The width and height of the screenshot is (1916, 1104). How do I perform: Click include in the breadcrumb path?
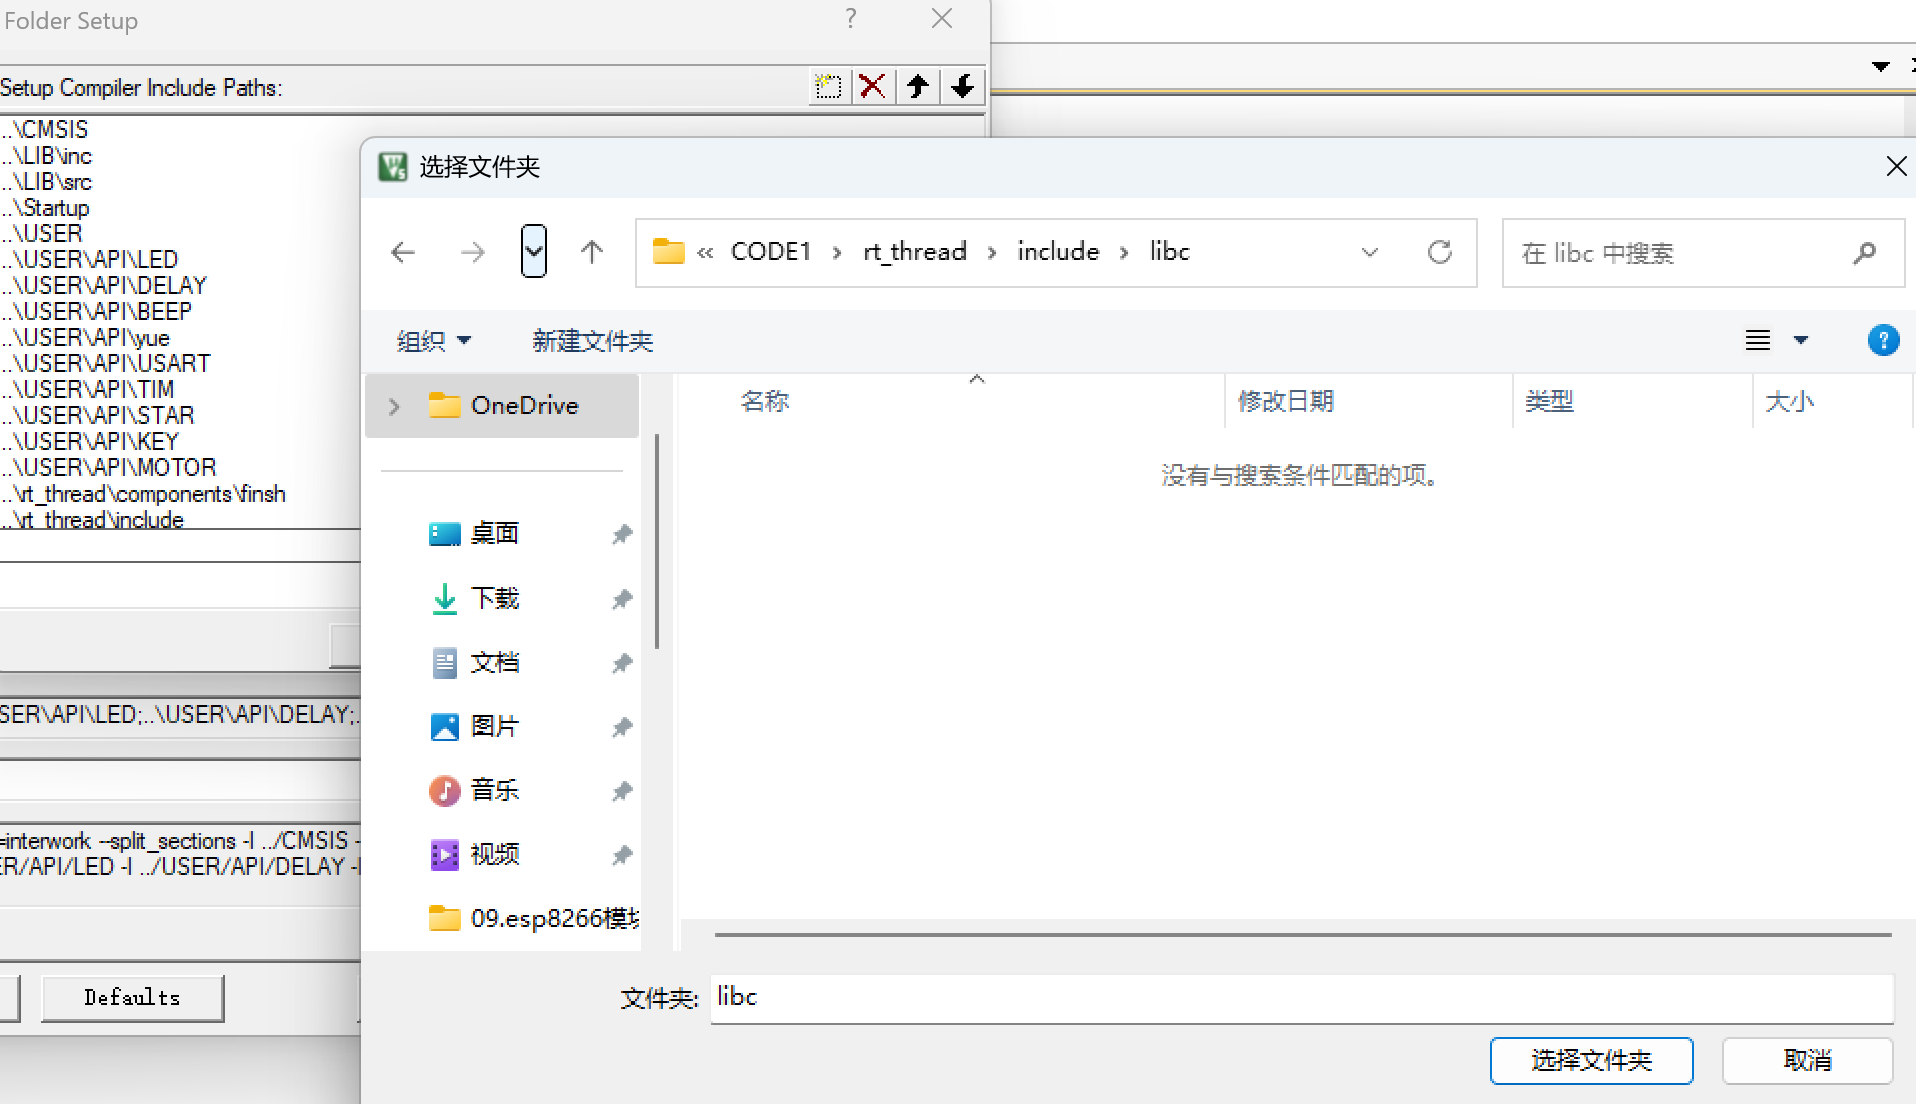[x=1058, y=251]
